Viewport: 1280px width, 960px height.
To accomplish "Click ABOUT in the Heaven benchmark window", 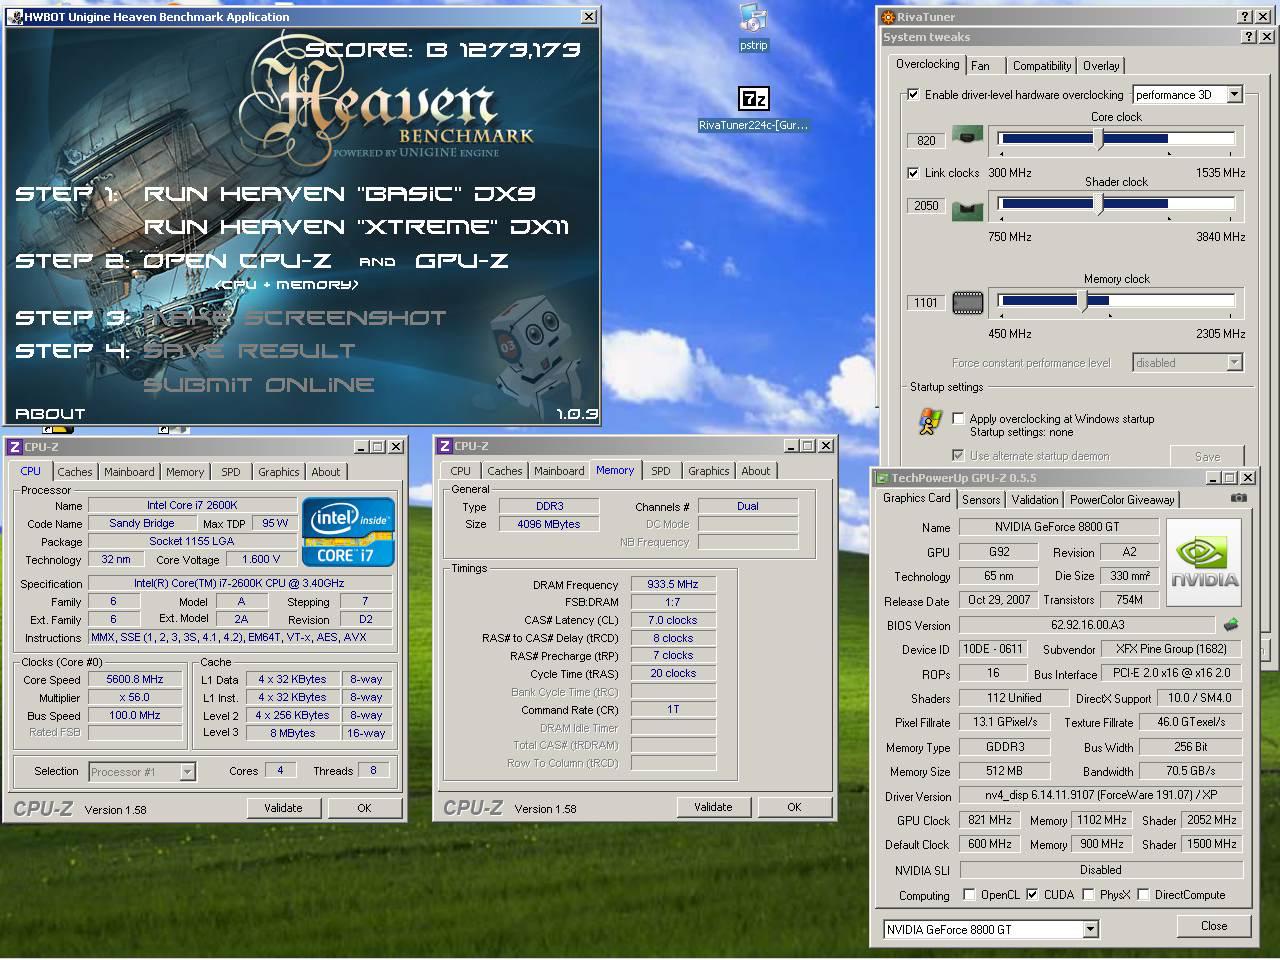I will [50, 413].
